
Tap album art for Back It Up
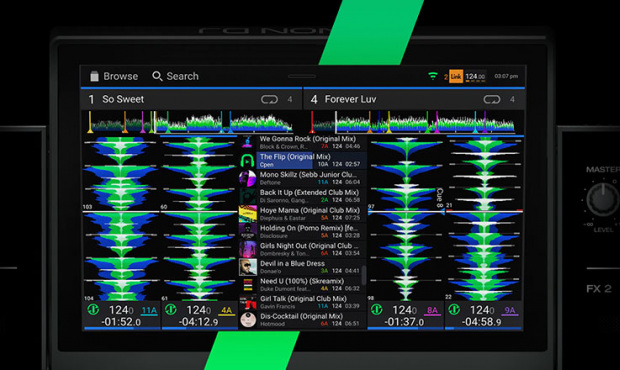point(248,196)
